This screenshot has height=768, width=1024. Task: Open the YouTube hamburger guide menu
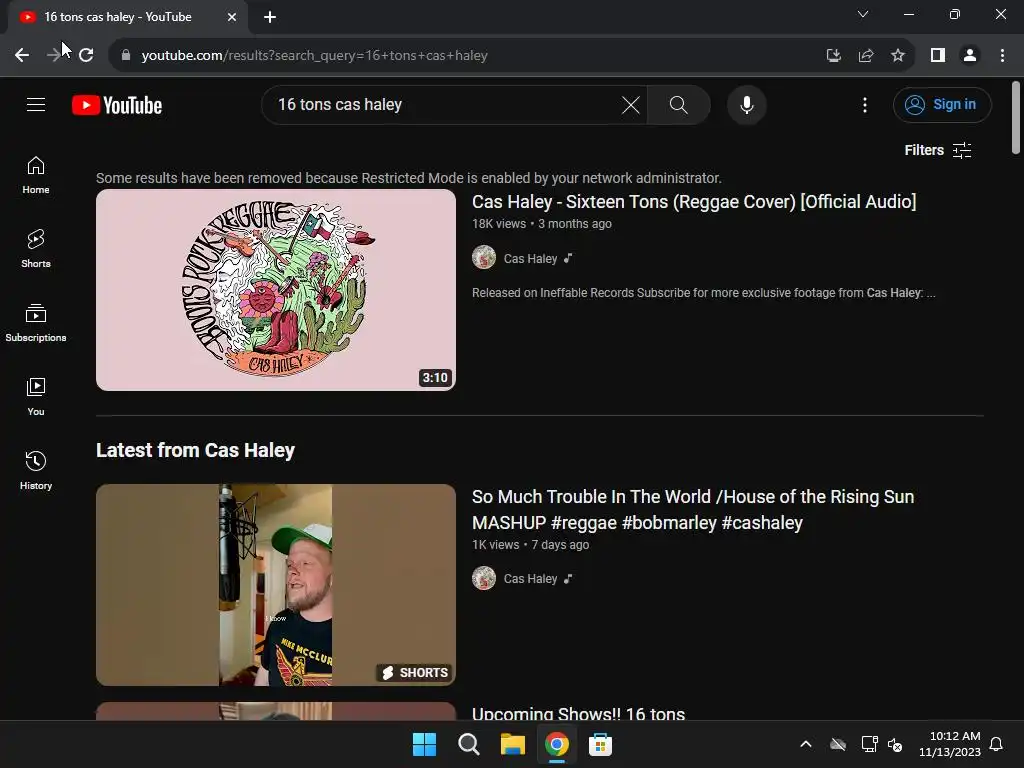36,104
